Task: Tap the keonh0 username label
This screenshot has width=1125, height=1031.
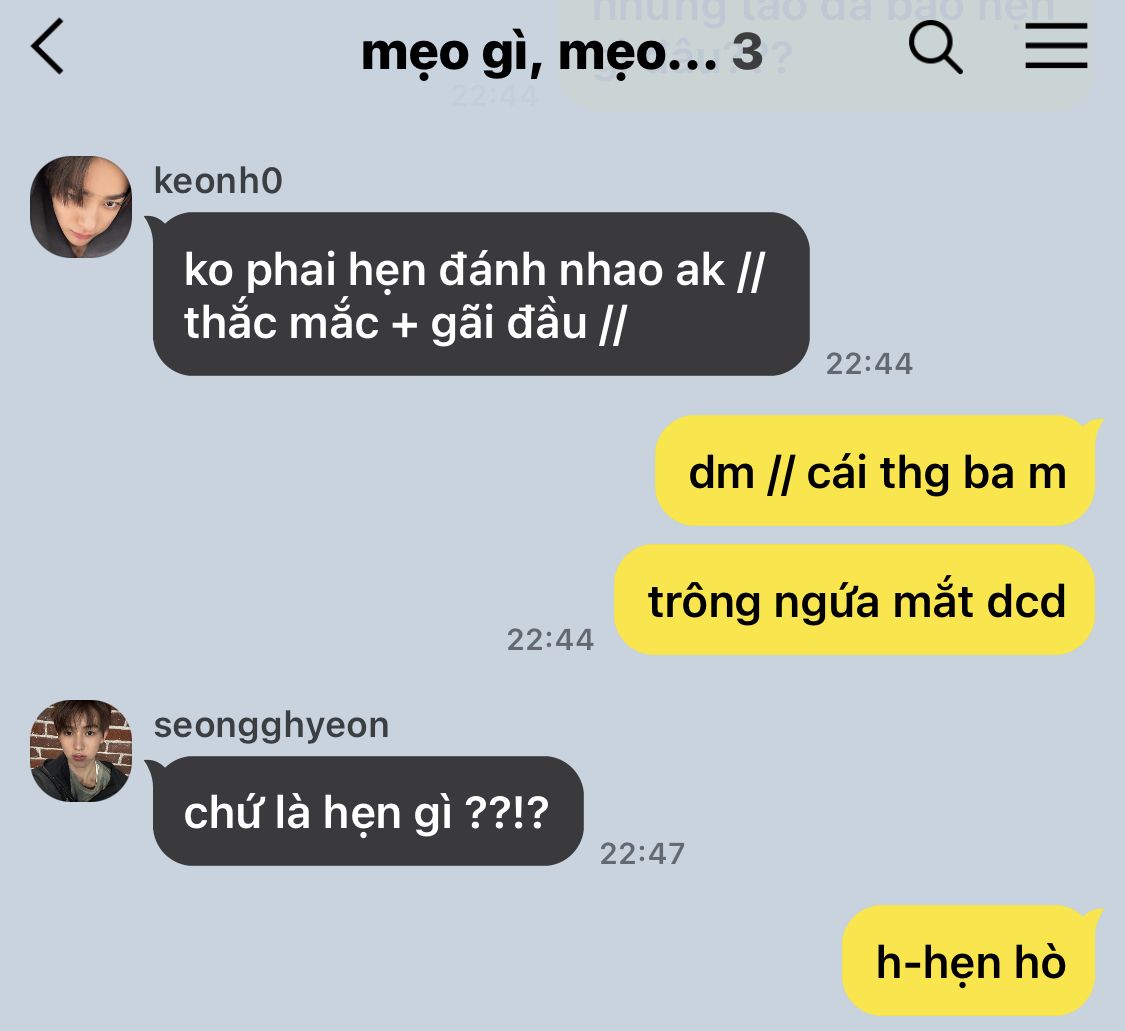Action: pos(218,181)
